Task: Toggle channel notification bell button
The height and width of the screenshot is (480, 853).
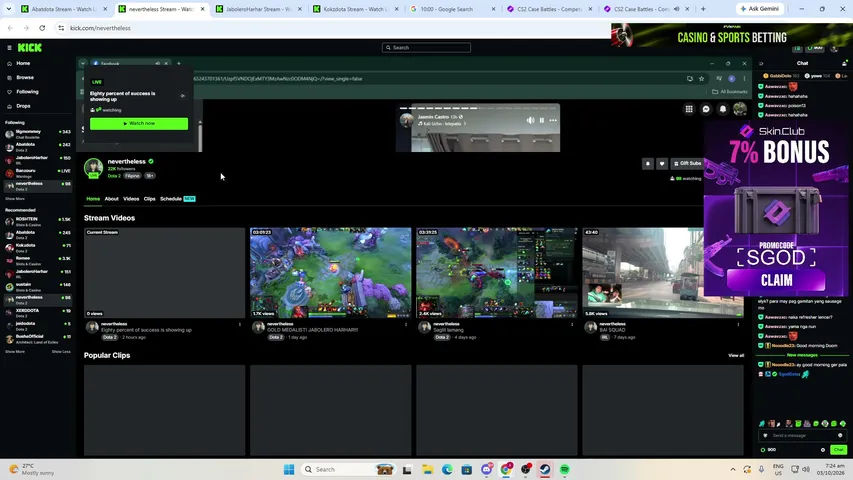Action: coord(647,163)
